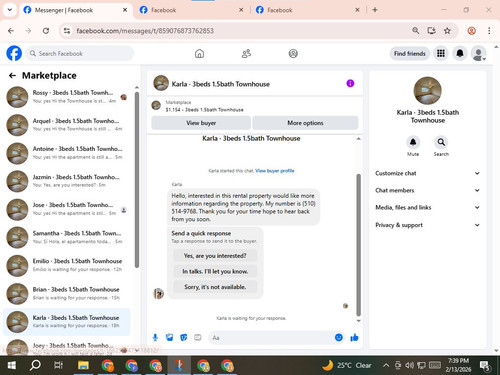Click the Find friends button
Viewport: 500px width, 375px height.
[410, 53]
